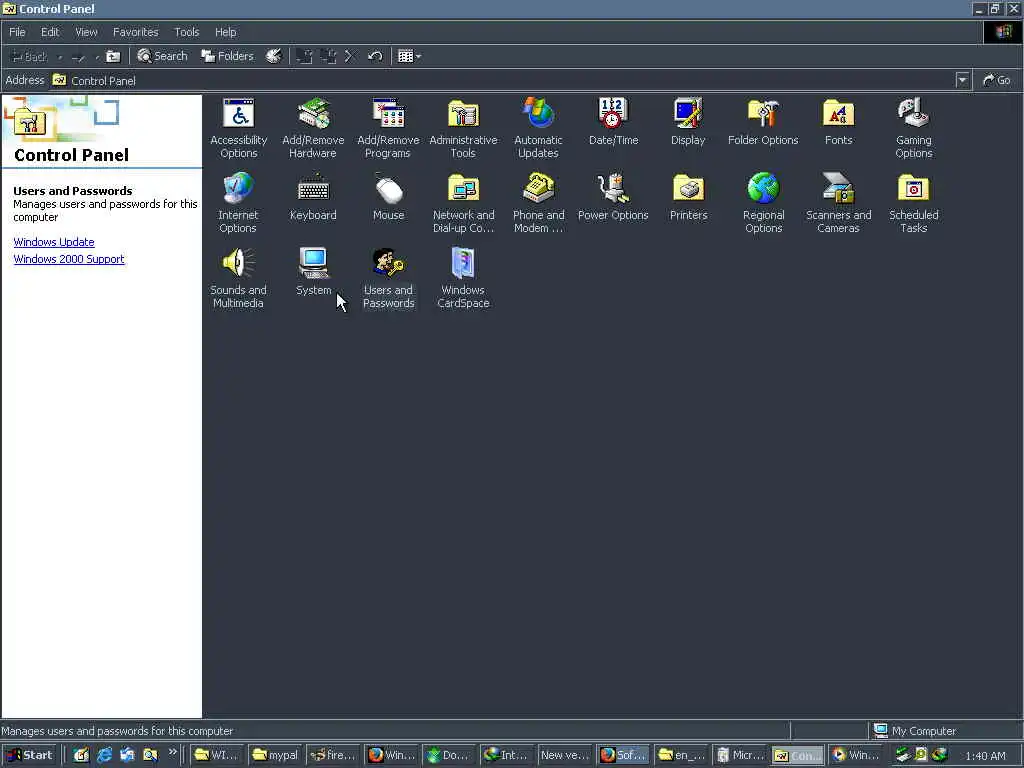Expand Quick Launch overflow chevron
Image resolution: width=1024 pixels, height=768 pixels.
pos(172,752)
